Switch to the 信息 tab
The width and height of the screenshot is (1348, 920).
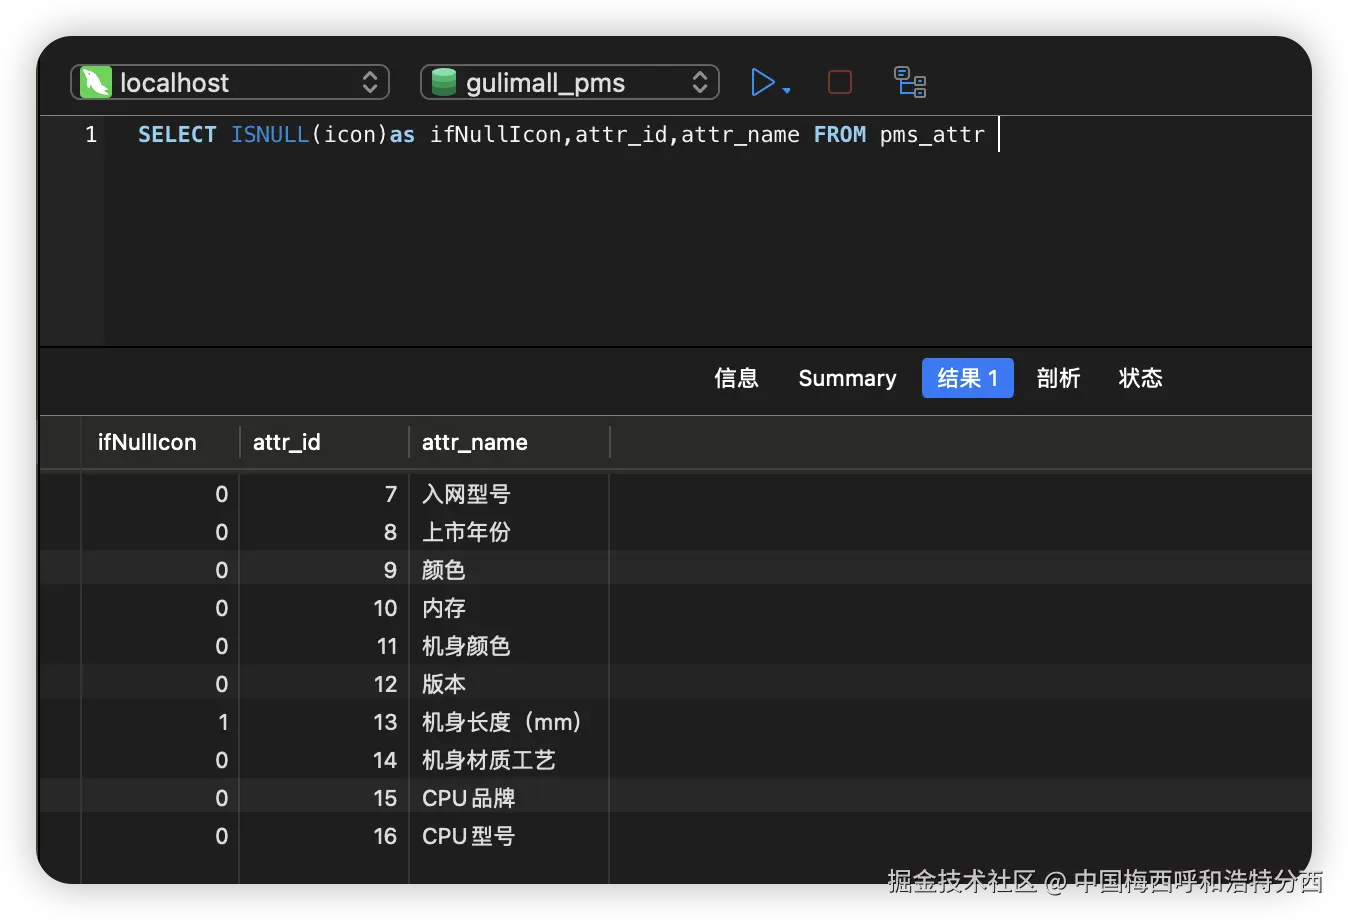(736, 378)
